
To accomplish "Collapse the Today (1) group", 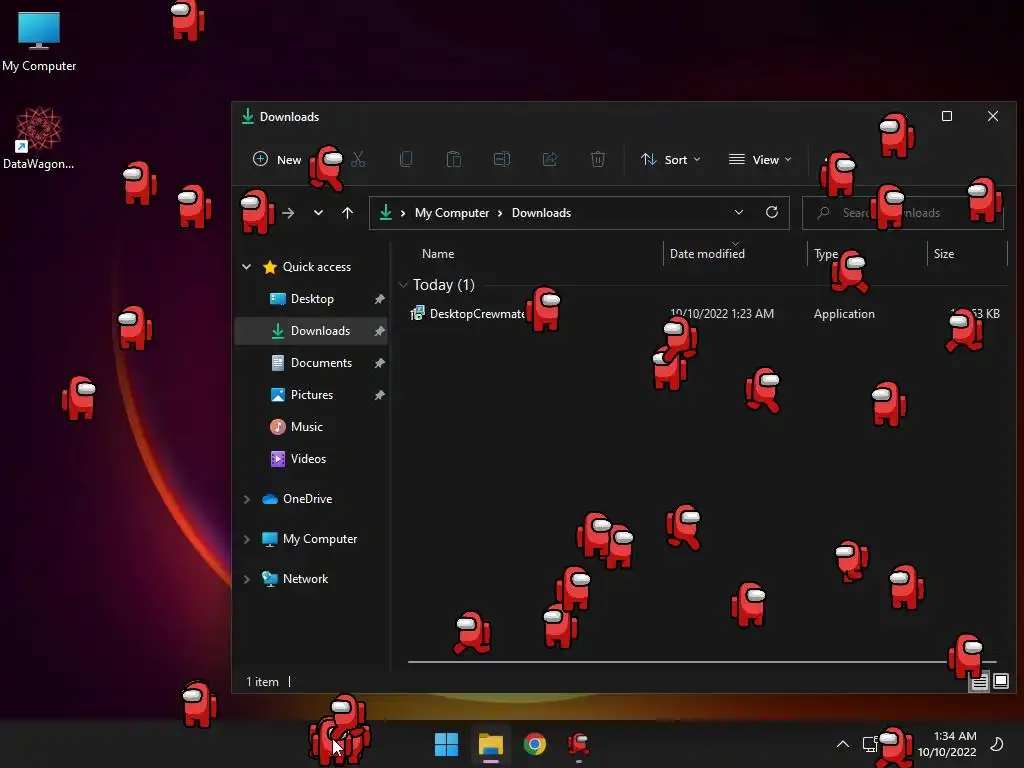I will point(404,285).
